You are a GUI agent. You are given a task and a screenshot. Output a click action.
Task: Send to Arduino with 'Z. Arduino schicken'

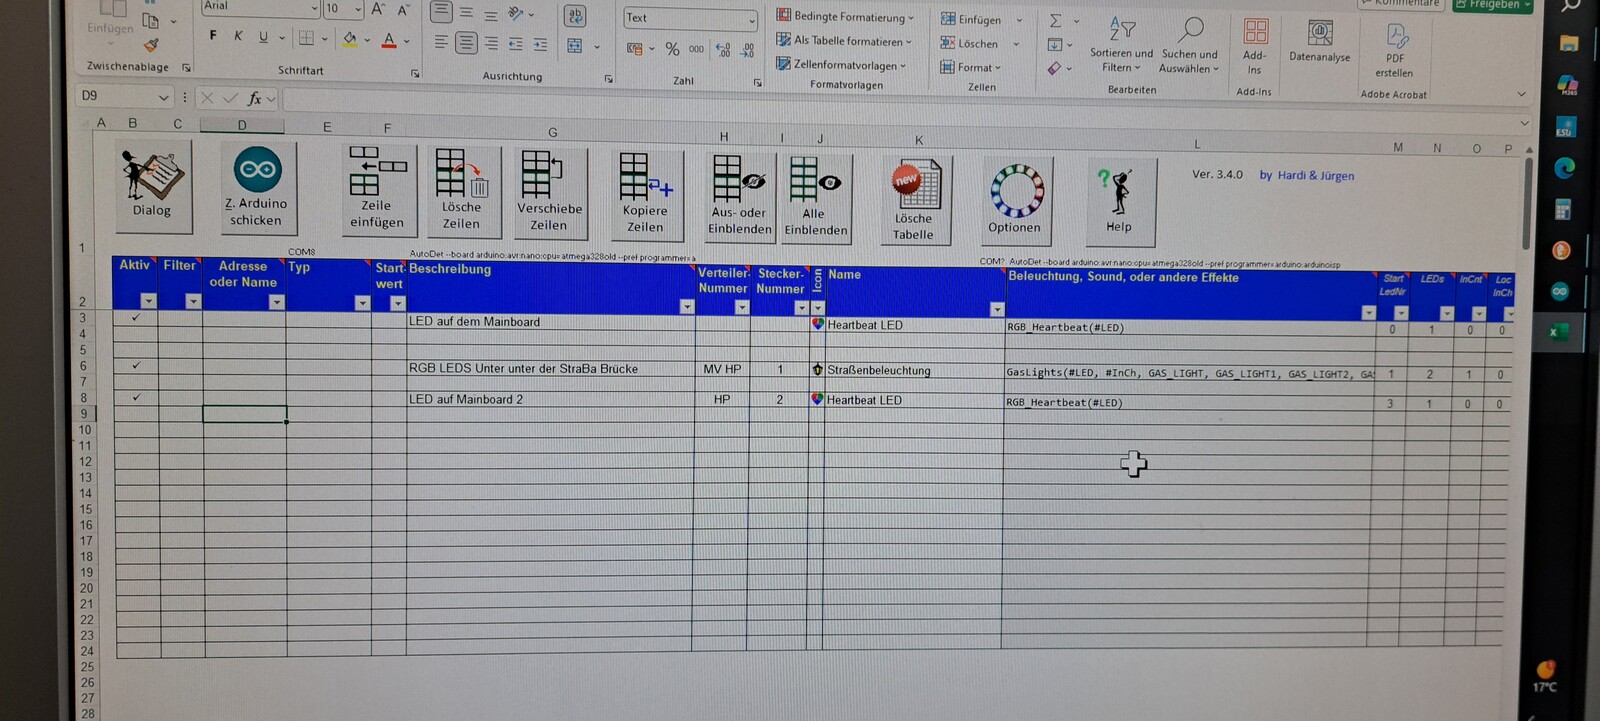click(257, 188)
